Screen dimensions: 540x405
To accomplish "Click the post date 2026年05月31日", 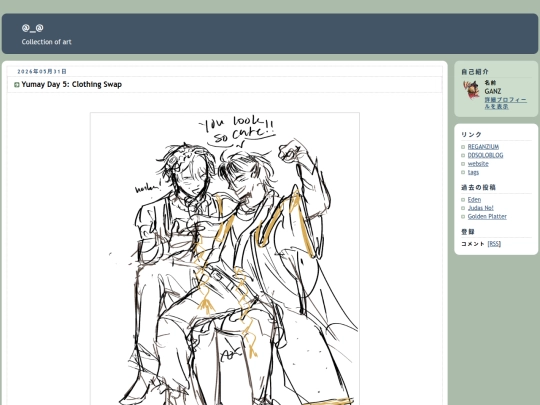I will click(x=42, y=72).
